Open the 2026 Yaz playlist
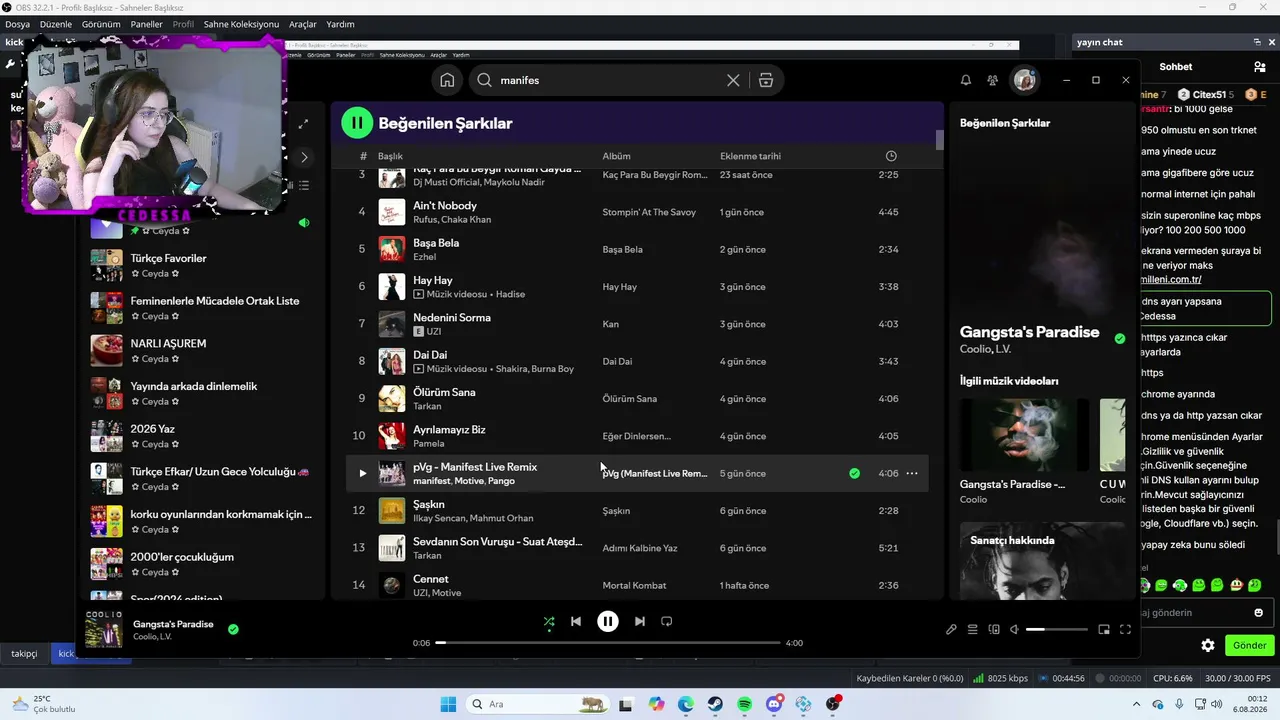1280x720 pixels. click(x=203, y=436)
